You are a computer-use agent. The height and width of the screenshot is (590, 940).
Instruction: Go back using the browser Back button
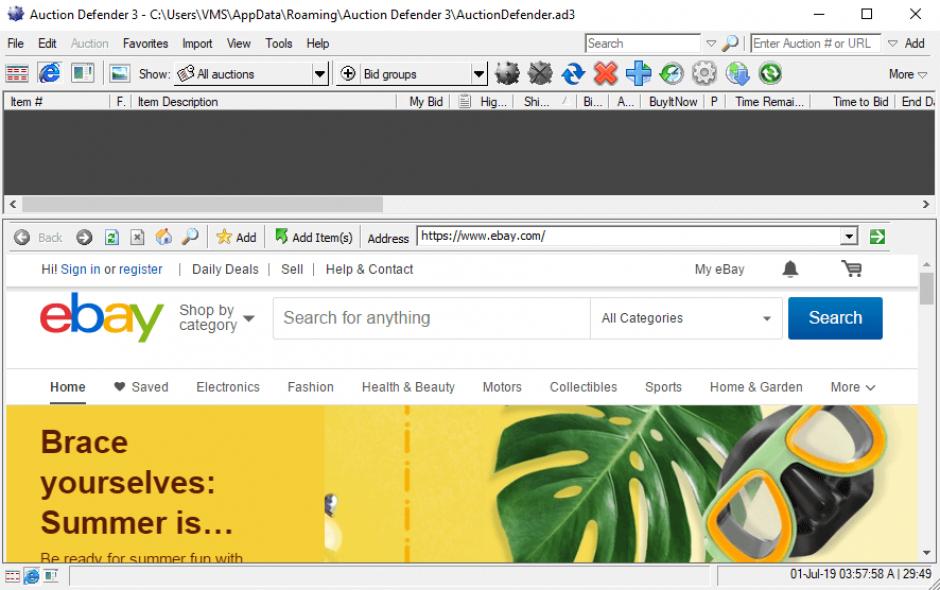click(38, 237)
